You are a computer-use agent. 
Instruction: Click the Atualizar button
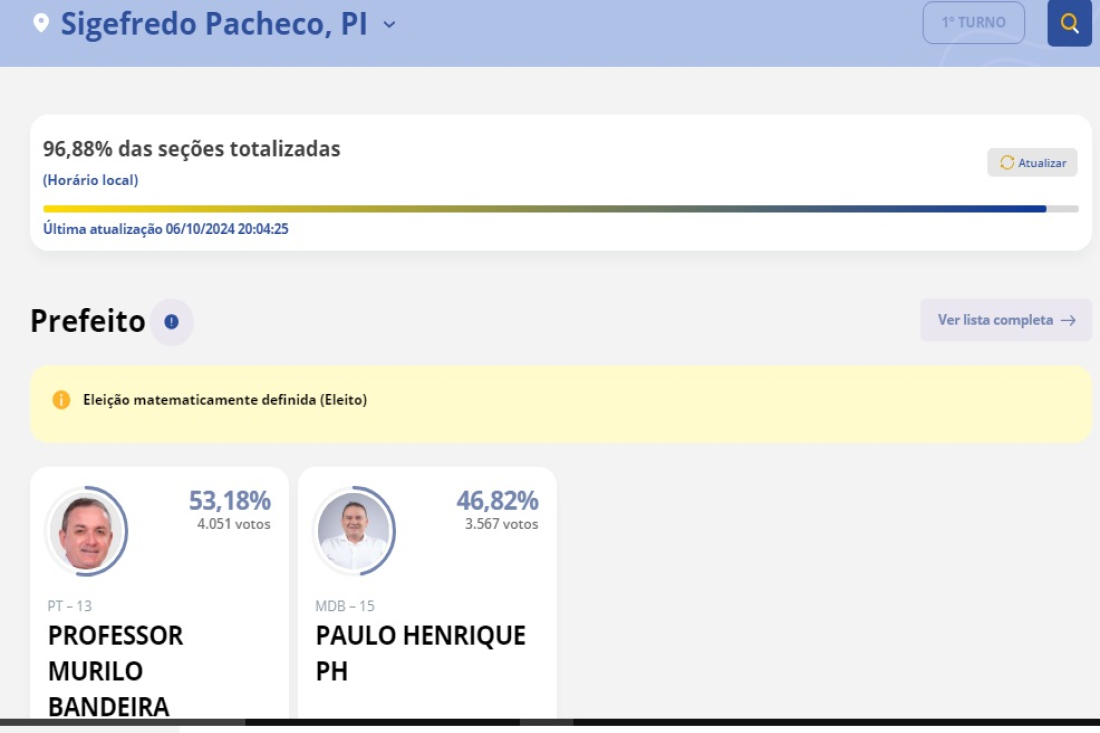pyautogui.click(x=1032, y=163)
